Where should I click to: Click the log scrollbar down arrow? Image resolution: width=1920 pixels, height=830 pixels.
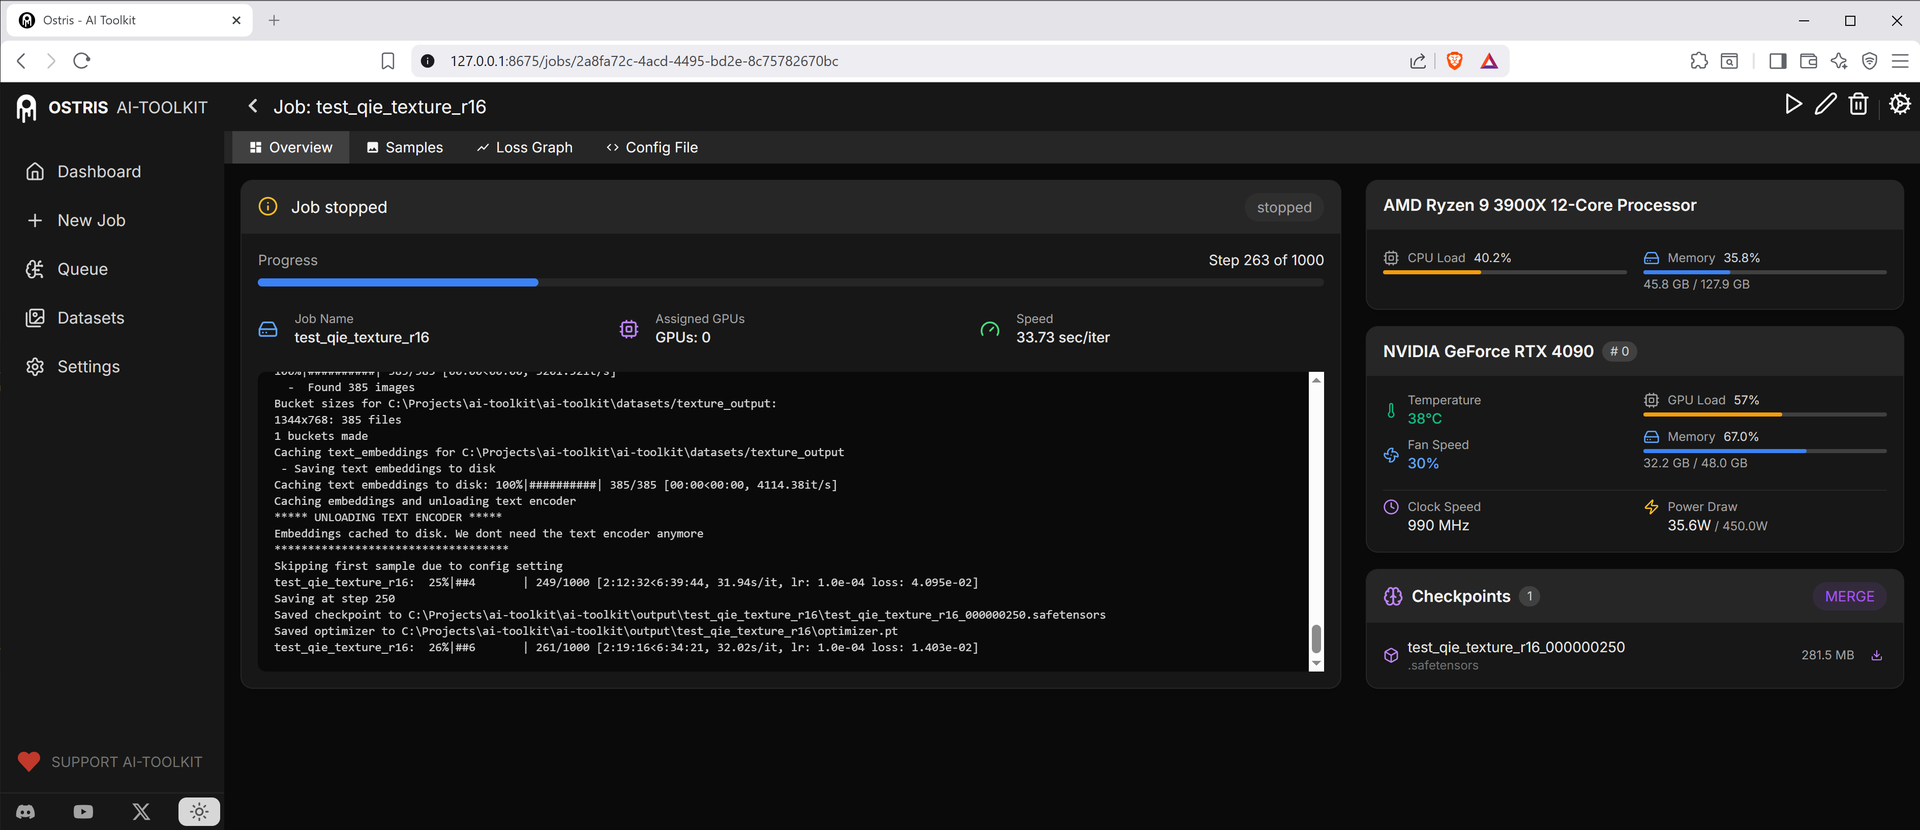coord(1316,663)
